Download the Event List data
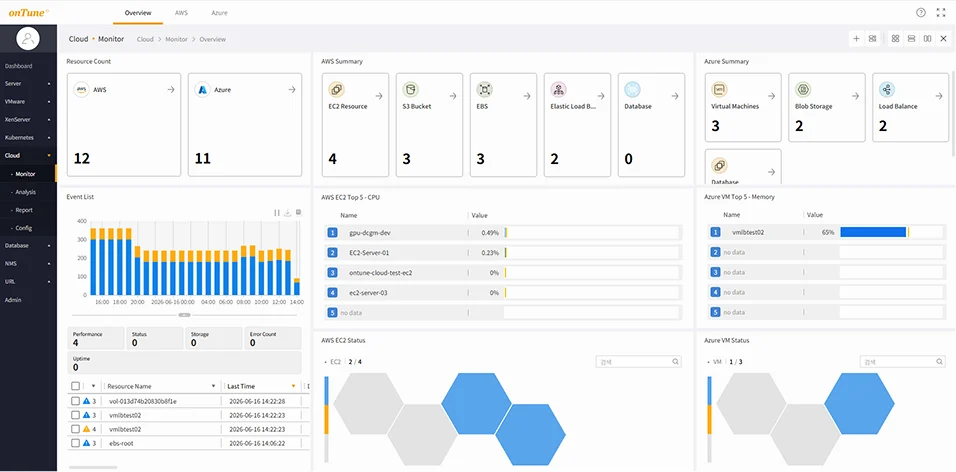This screenshot has width=956, height=472. pos(287,213)
